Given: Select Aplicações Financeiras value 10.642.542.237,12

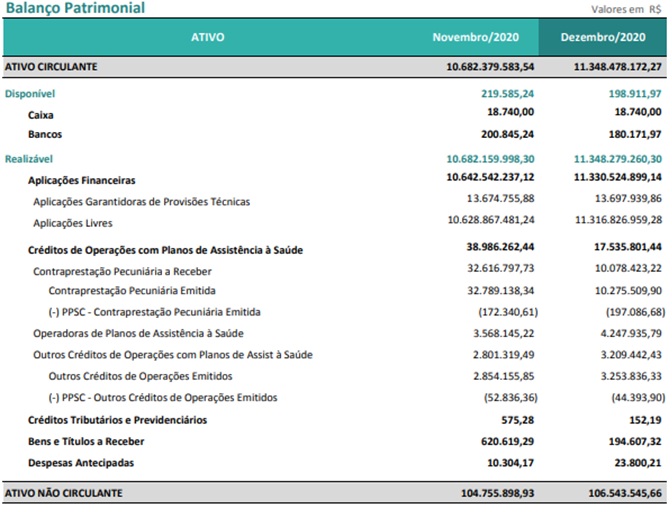Looking at the screenshot, I should coord(490,177).
